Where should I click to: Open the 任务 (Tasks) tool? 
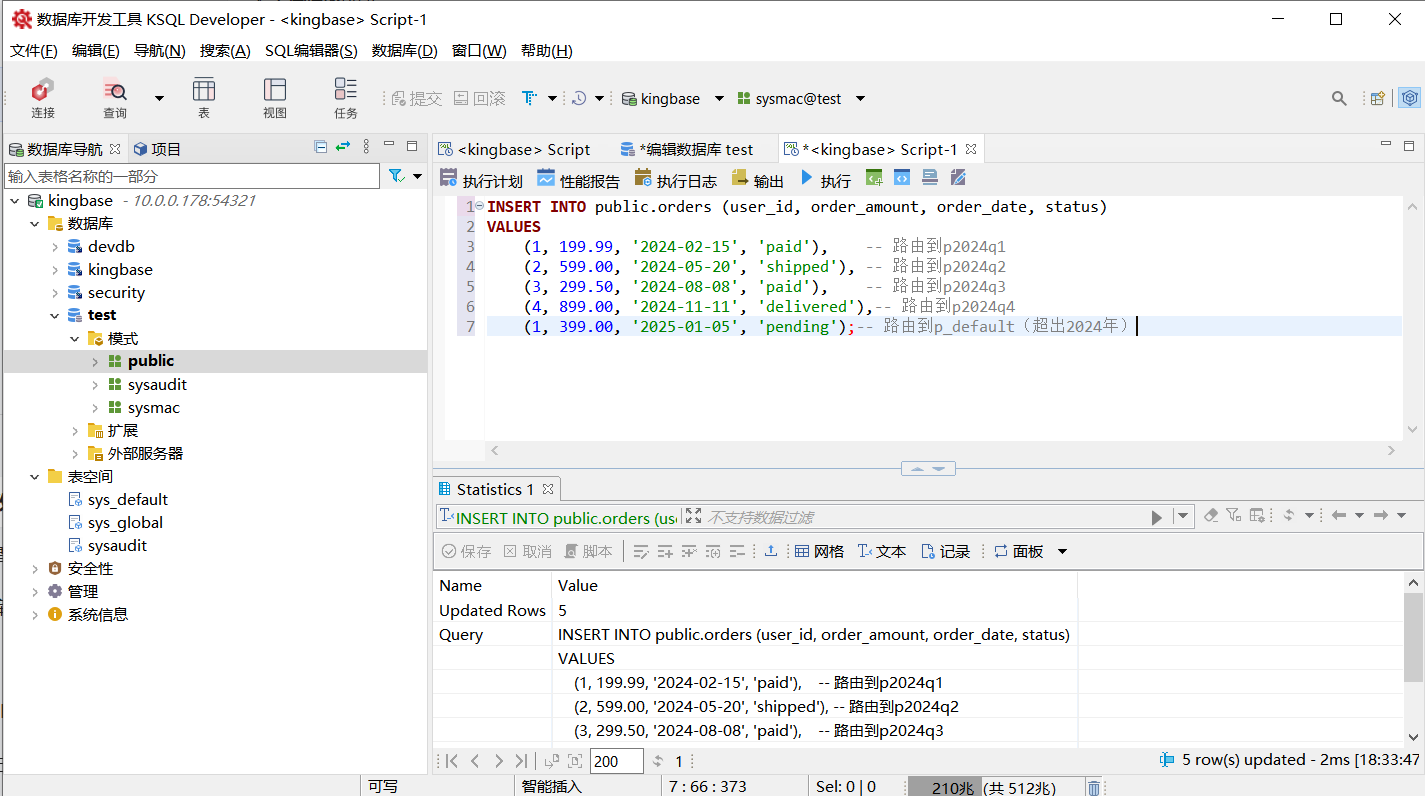(346, 98)
